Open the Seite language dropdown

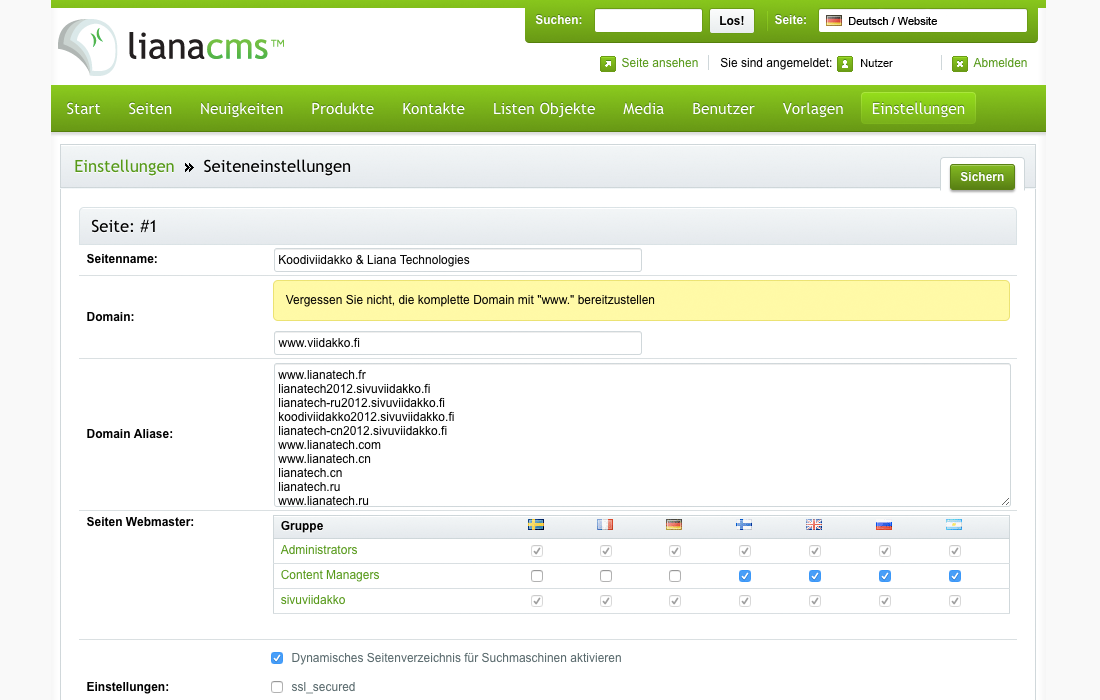pos(923,21)
